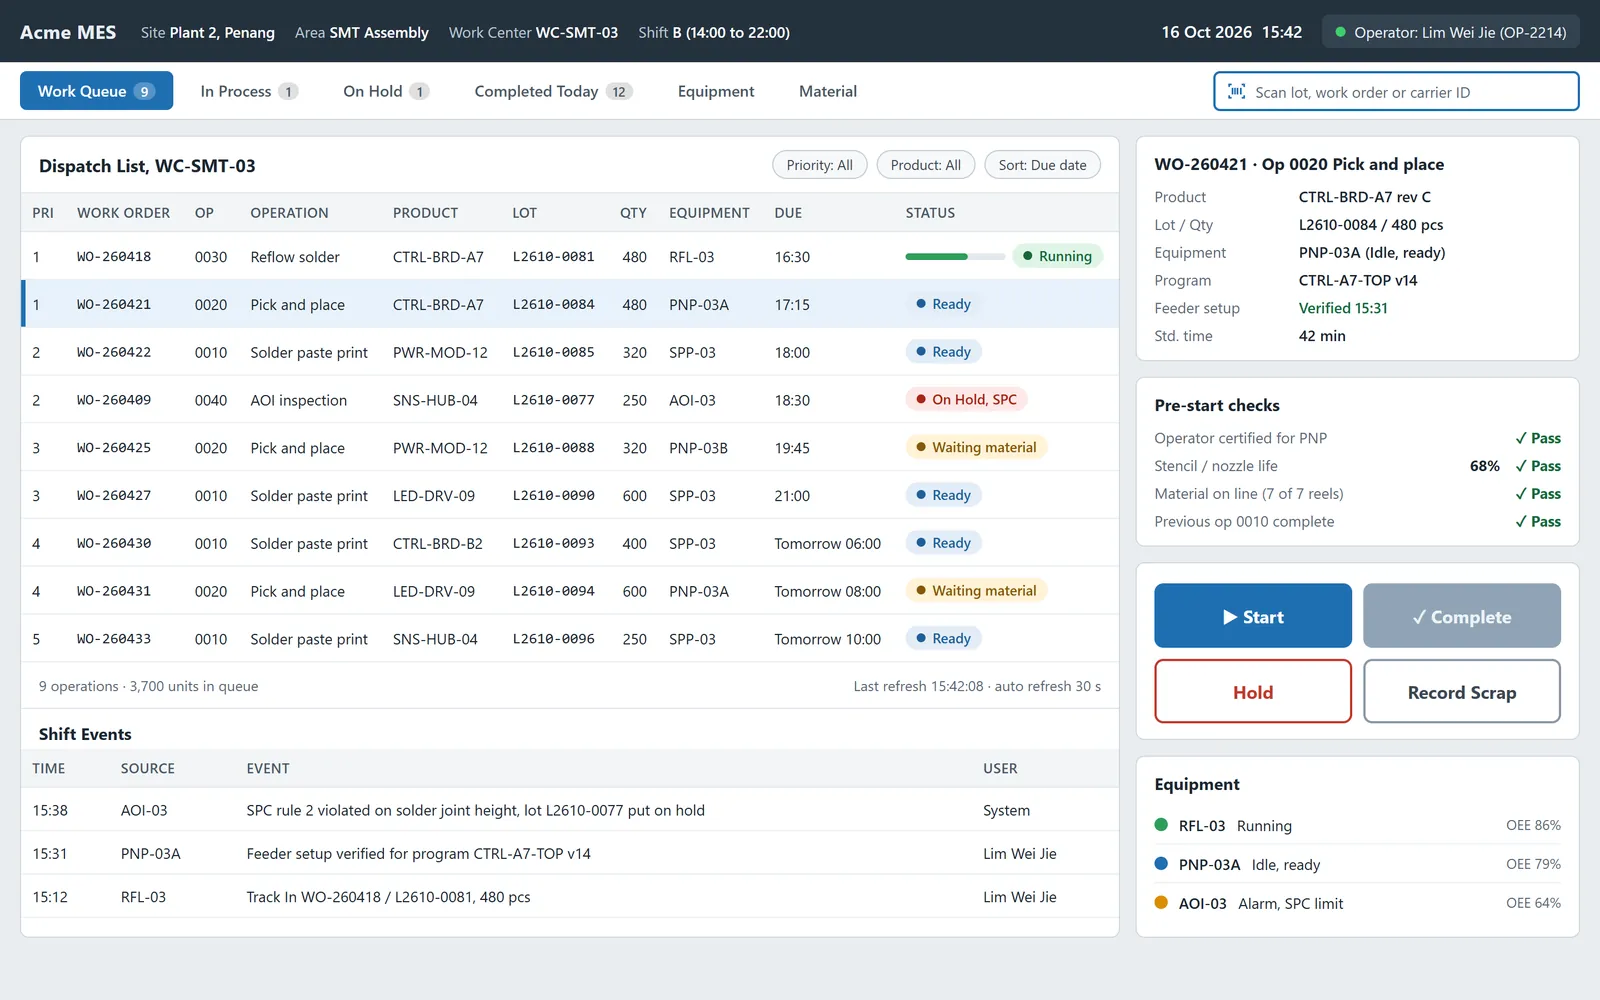Viewport: 1600px width, 1000px height.
Task: Click the blue PNP-03A equipment status dot
Action: 1161,864
